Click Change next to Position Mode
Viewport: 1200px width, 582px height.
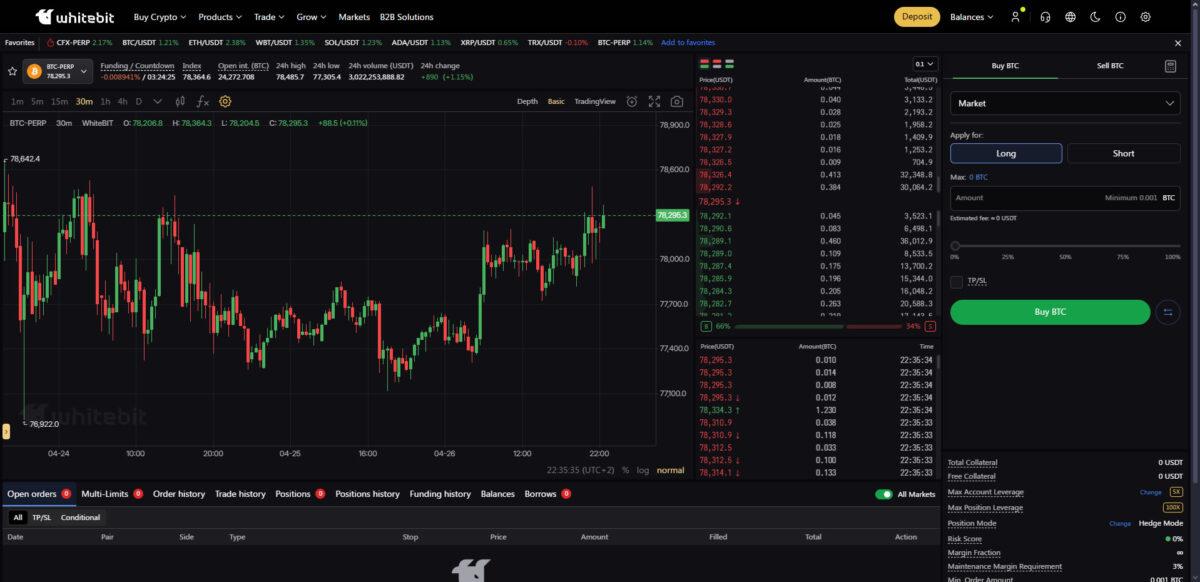(x=1119, y=523)
